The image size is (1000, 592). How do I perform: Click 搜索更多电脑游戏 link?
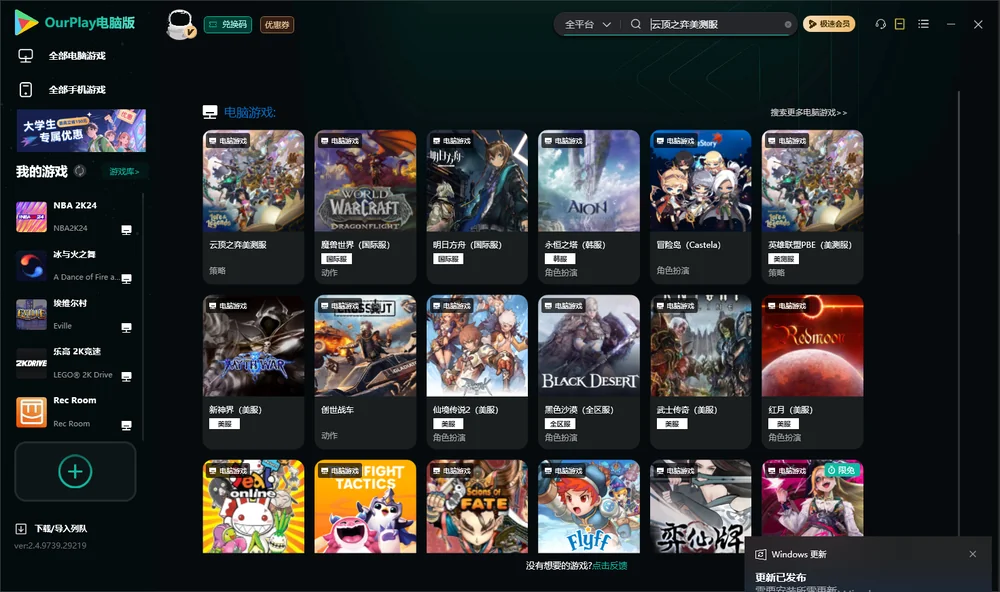[808, 113]
